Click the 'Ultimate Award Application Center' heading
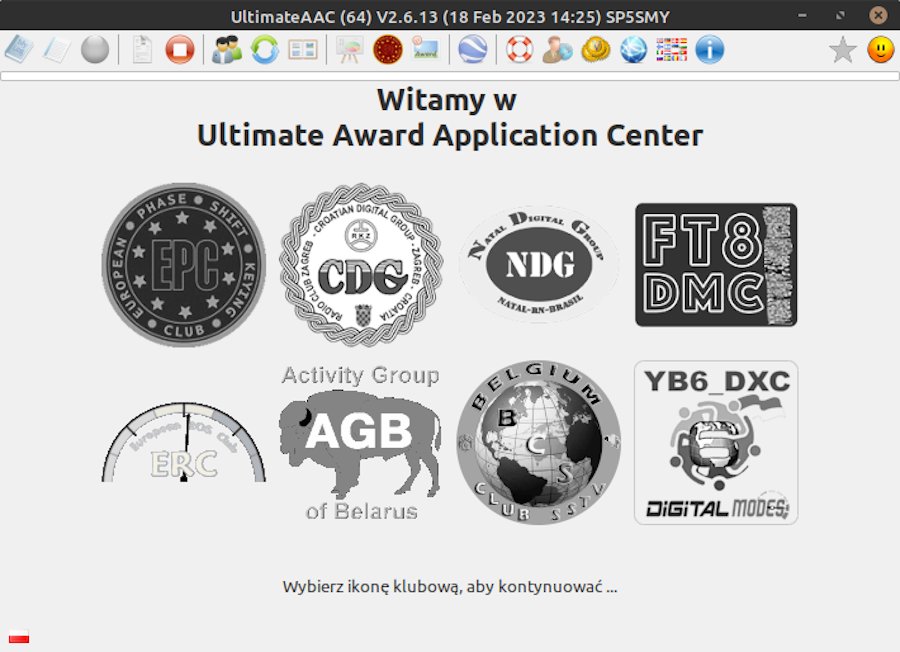Screen dimensions: 900x652 450,135
